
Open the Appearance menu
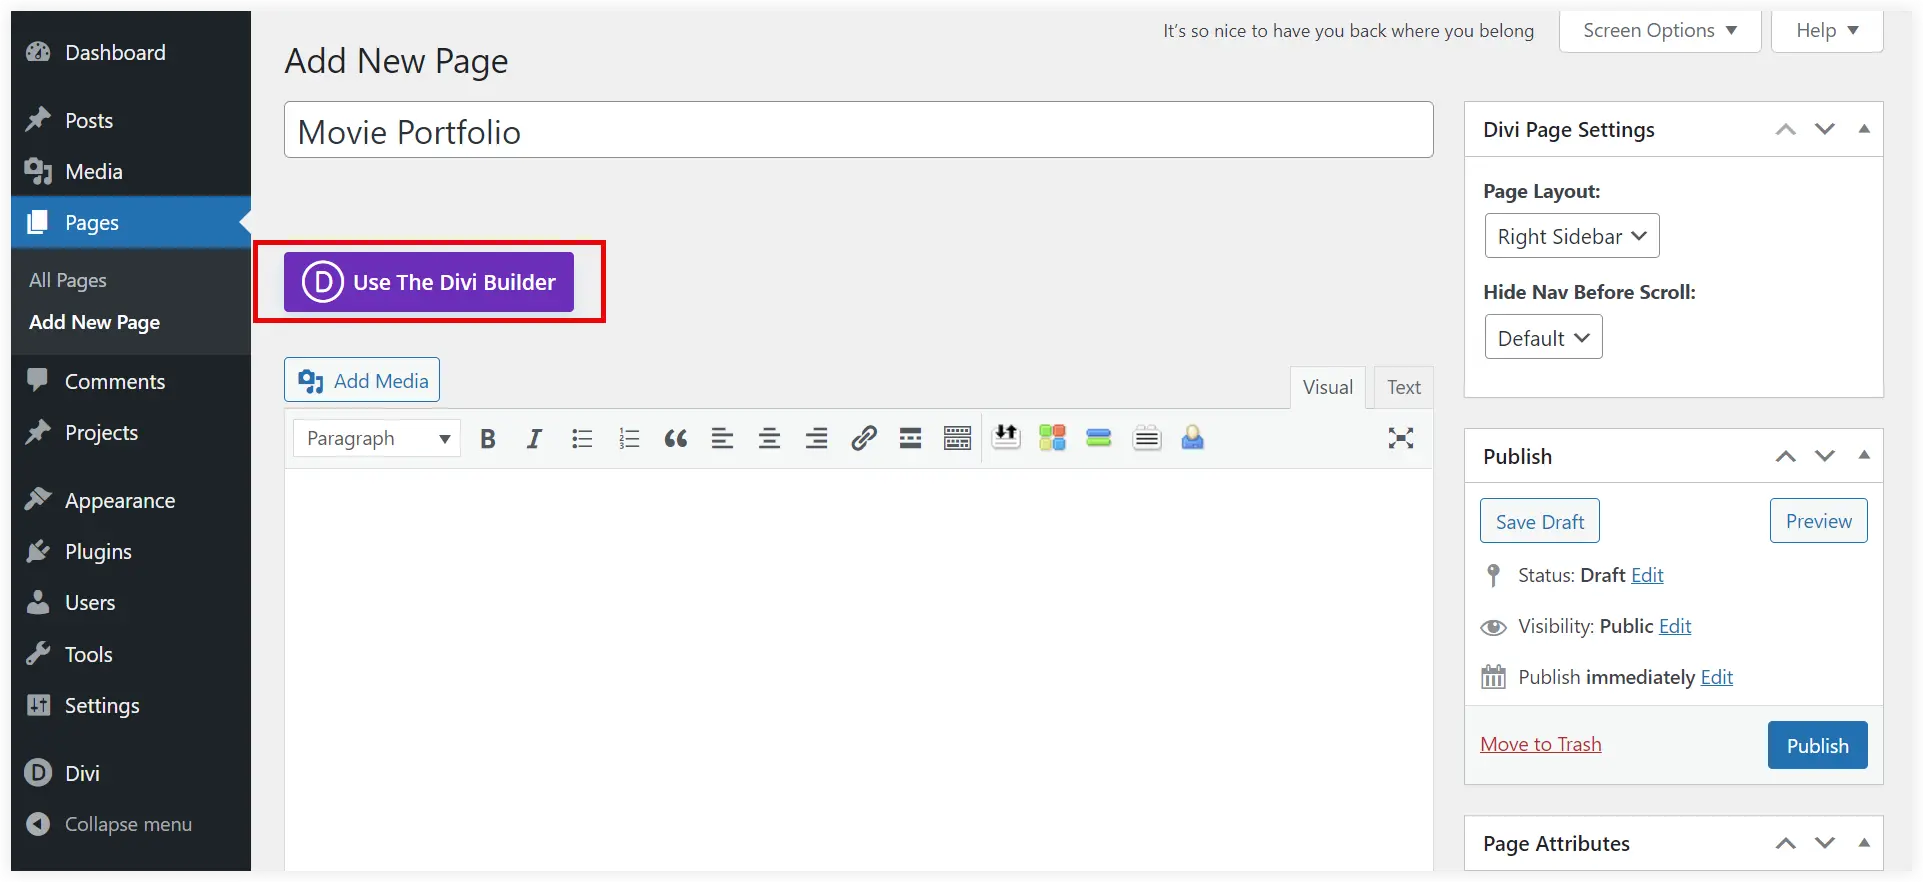tap(131, 501)
